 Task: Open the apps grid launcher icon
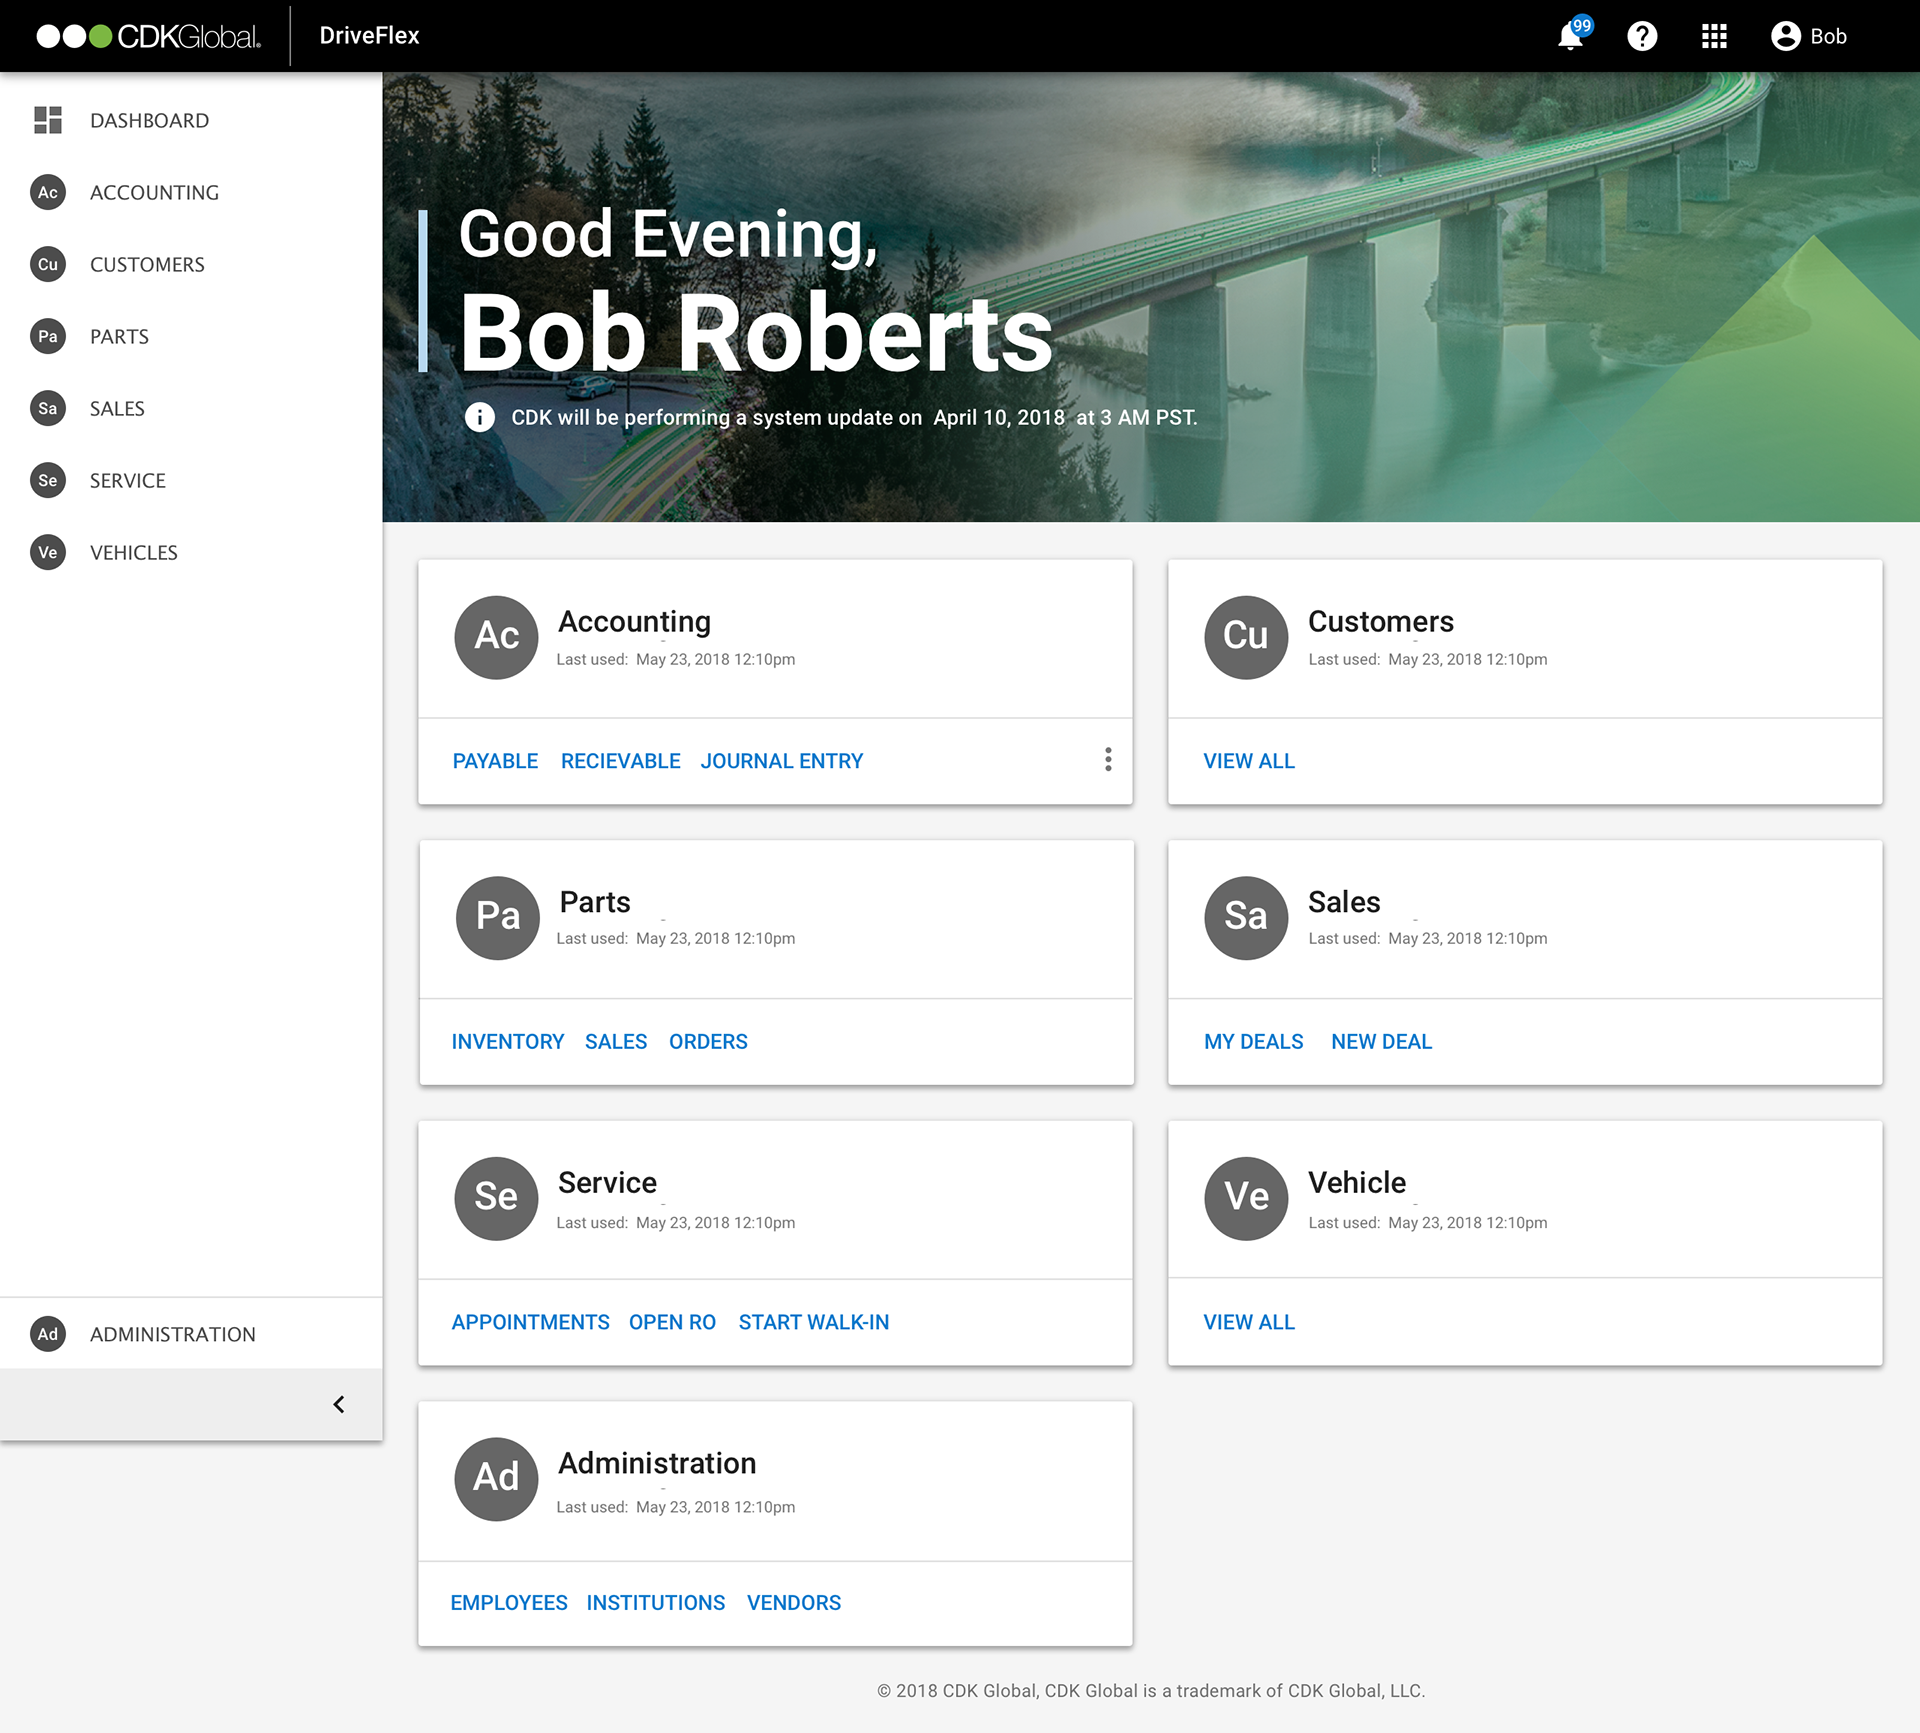[x=1714, y=37]
